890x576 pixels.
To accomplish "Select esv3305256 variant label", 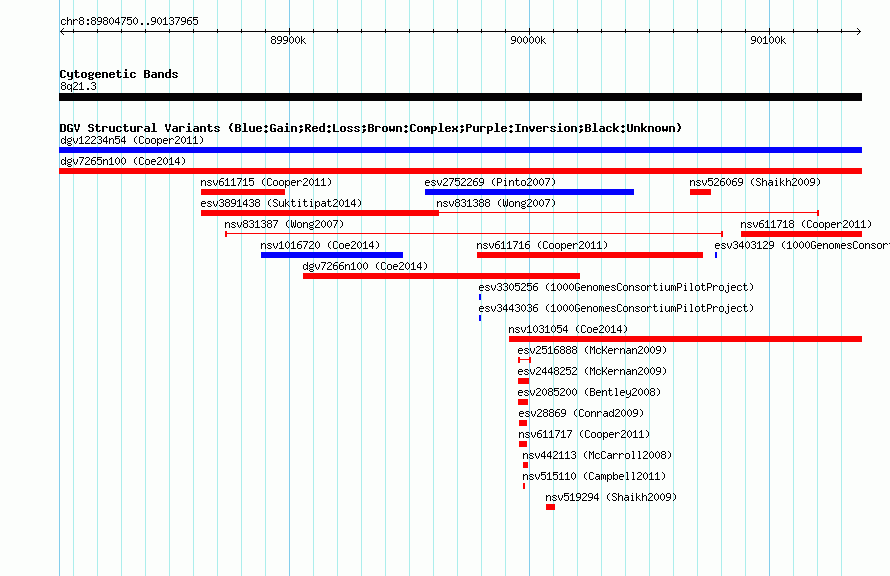I will [x=616, y=287].
